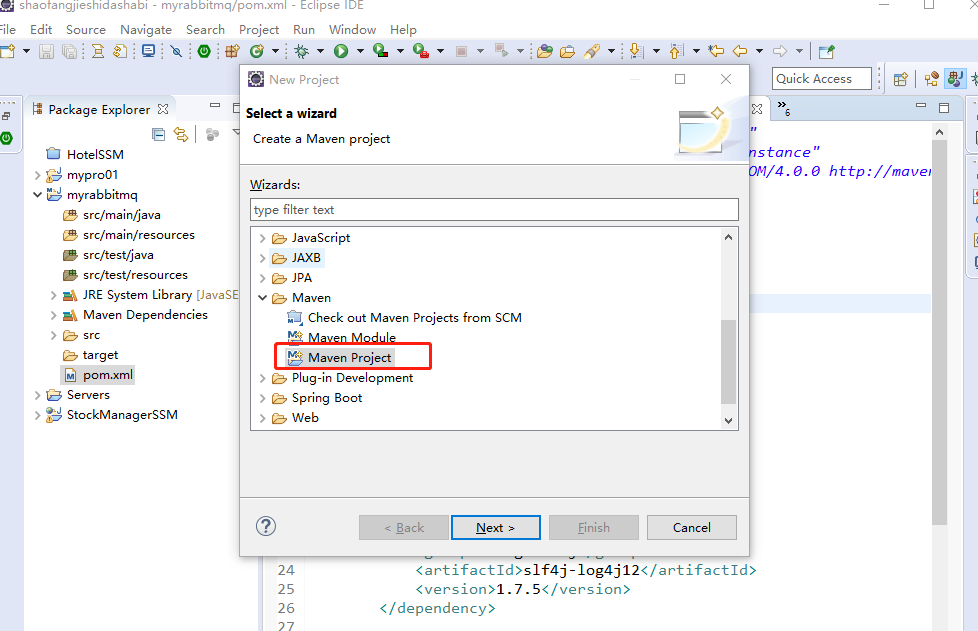Click Link with Editor in Package Explorer
Screen dimensions: 978x631
click(x=181, y=134)
